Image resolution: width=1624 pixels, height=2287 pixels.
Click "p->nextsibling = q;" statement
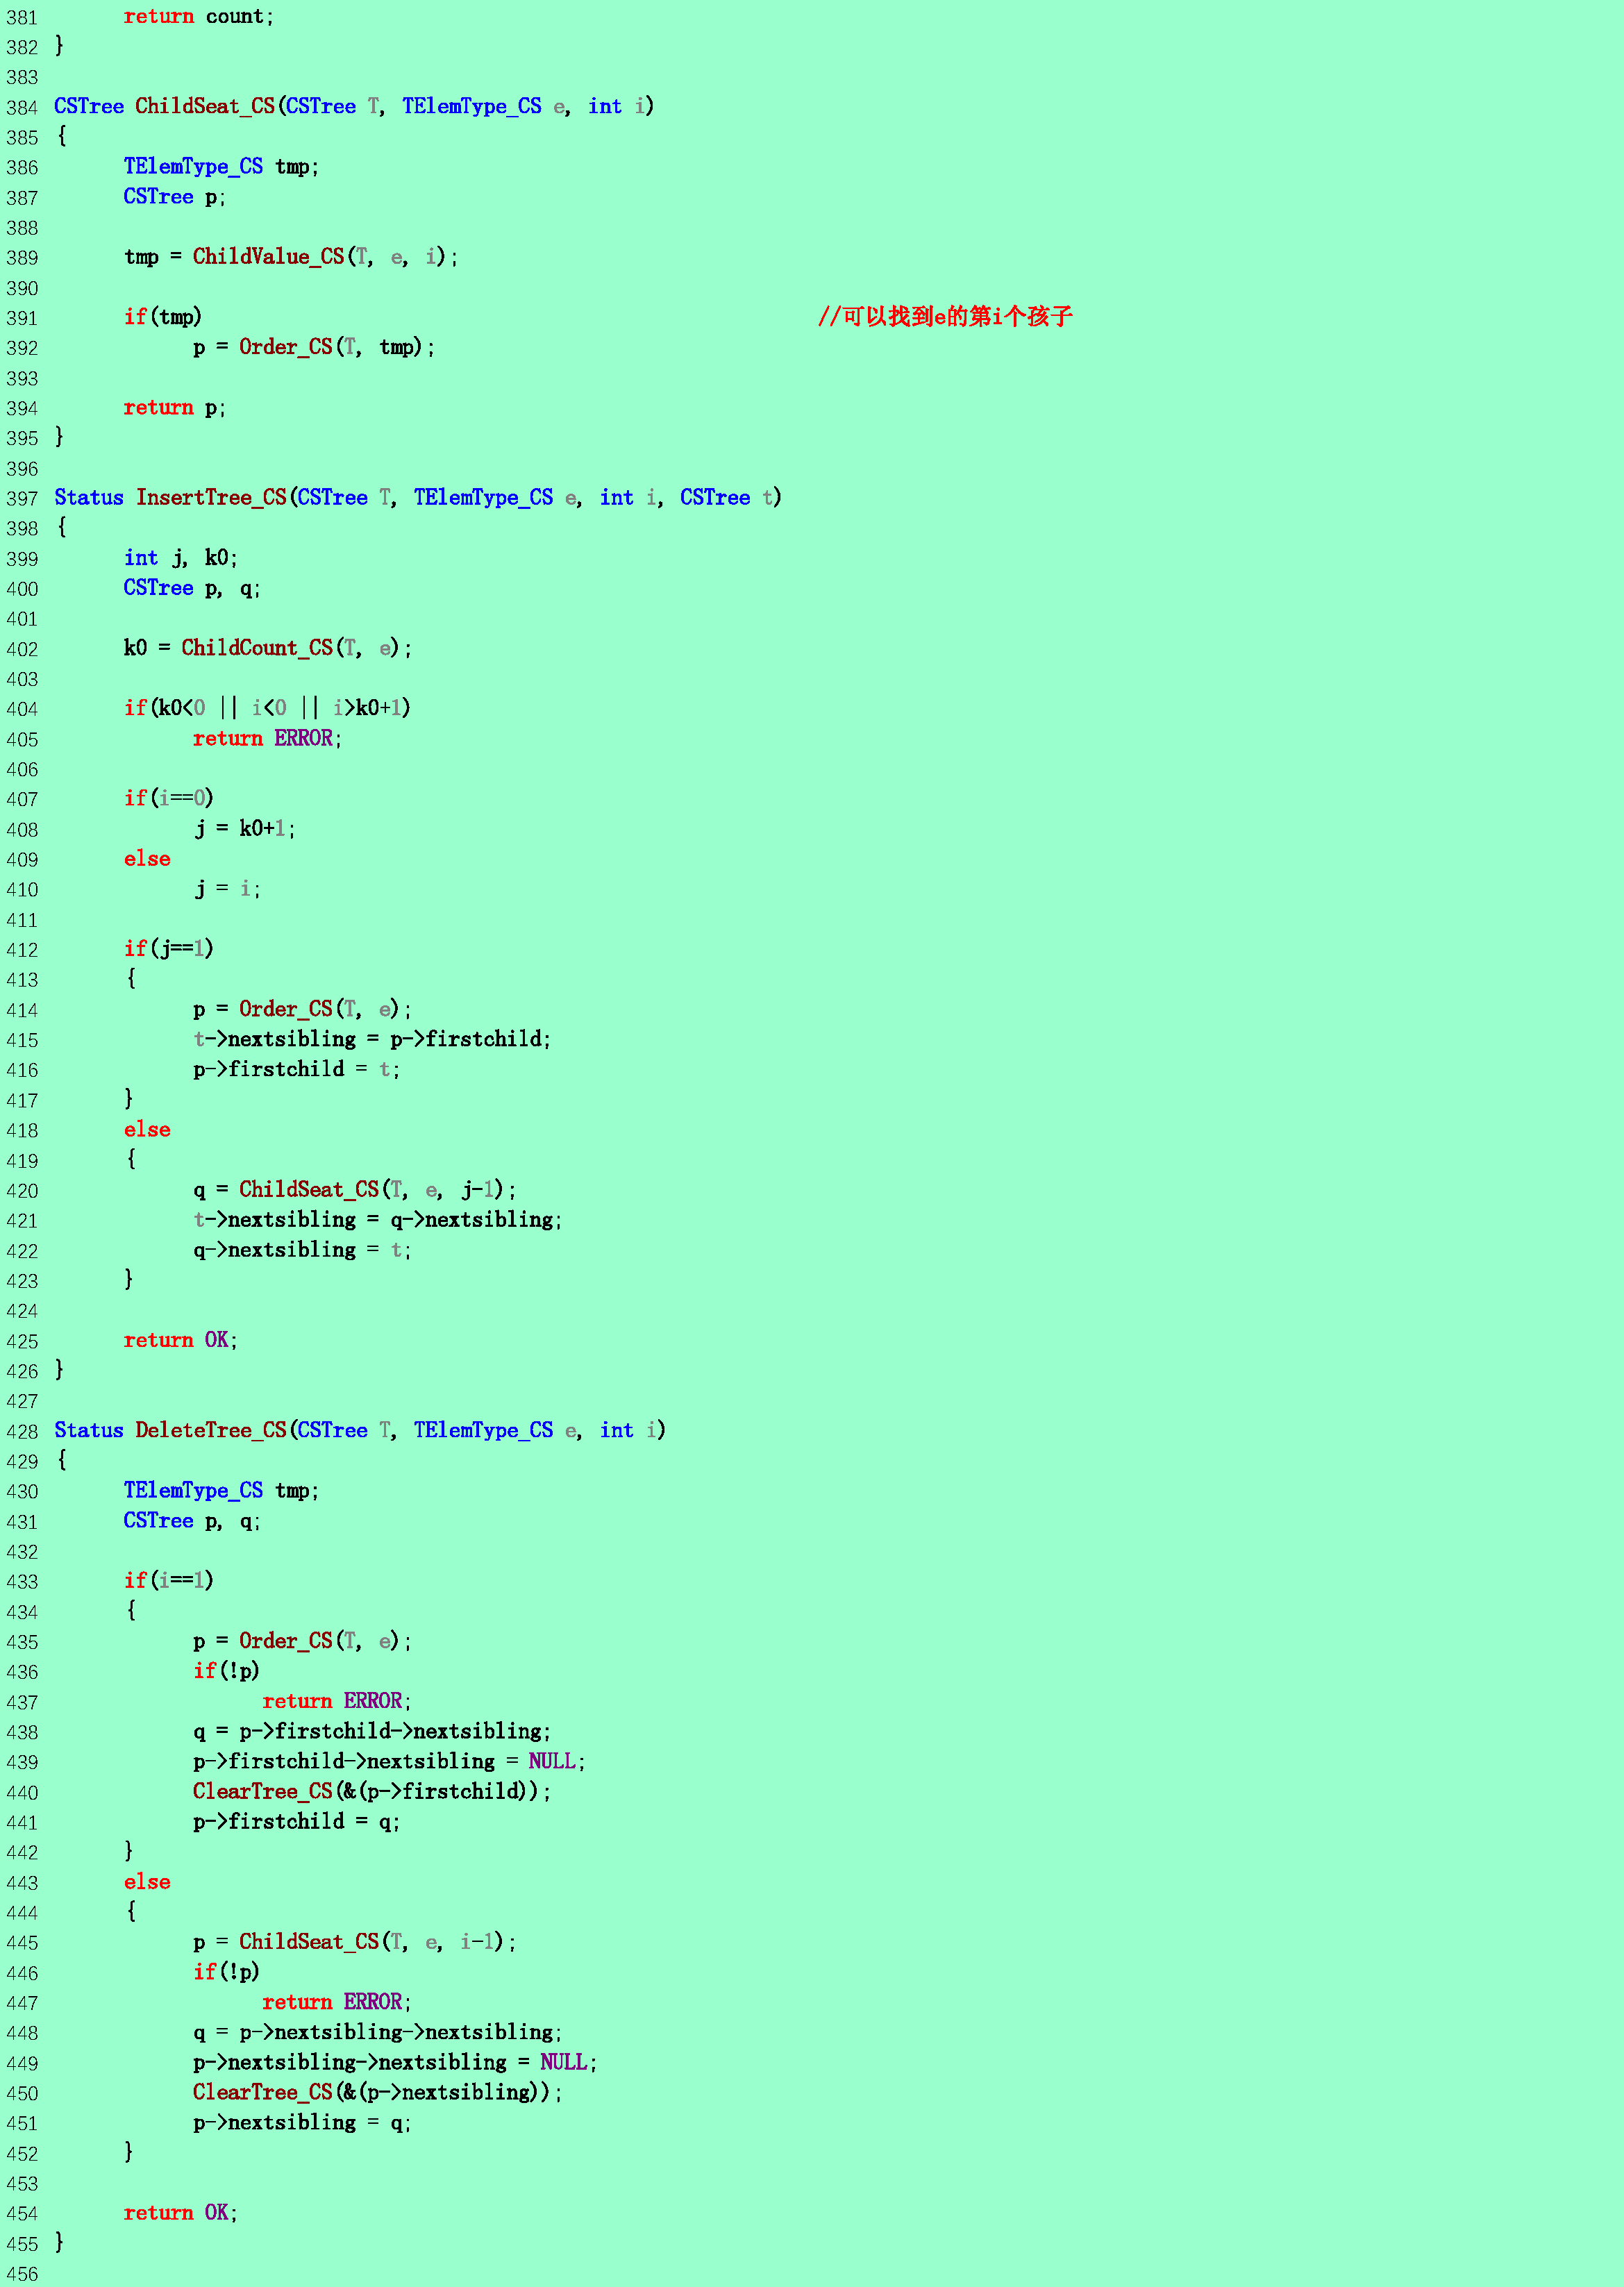[x=302, y=2122]
